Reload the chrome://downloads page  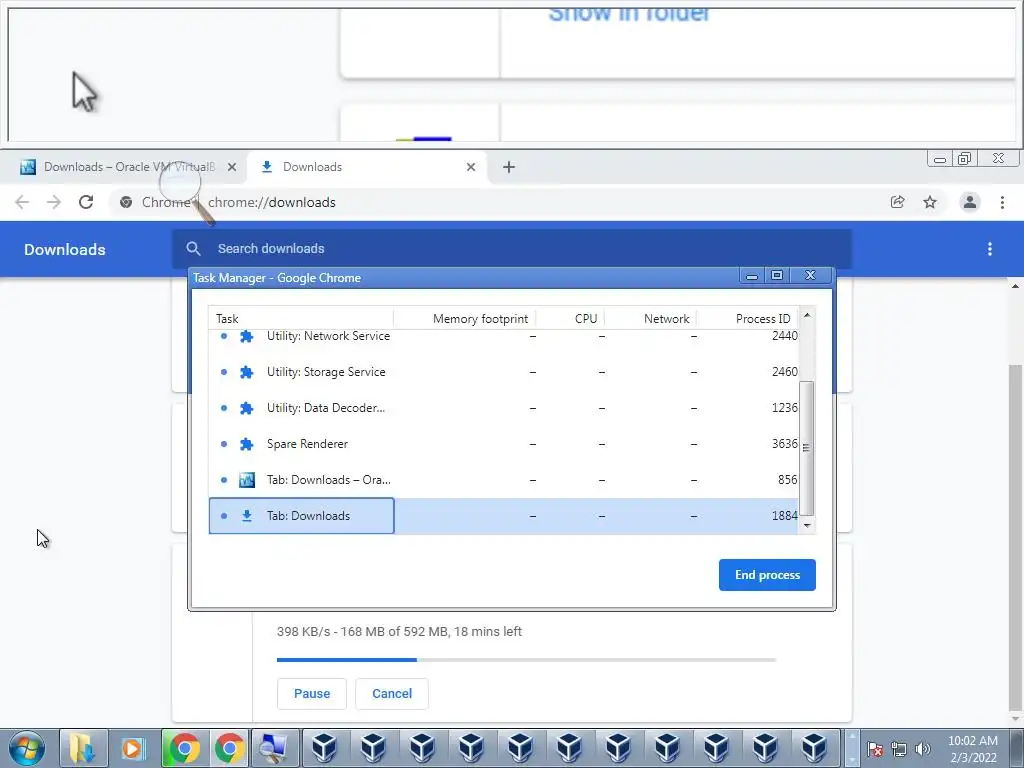[x=86, y=202]
